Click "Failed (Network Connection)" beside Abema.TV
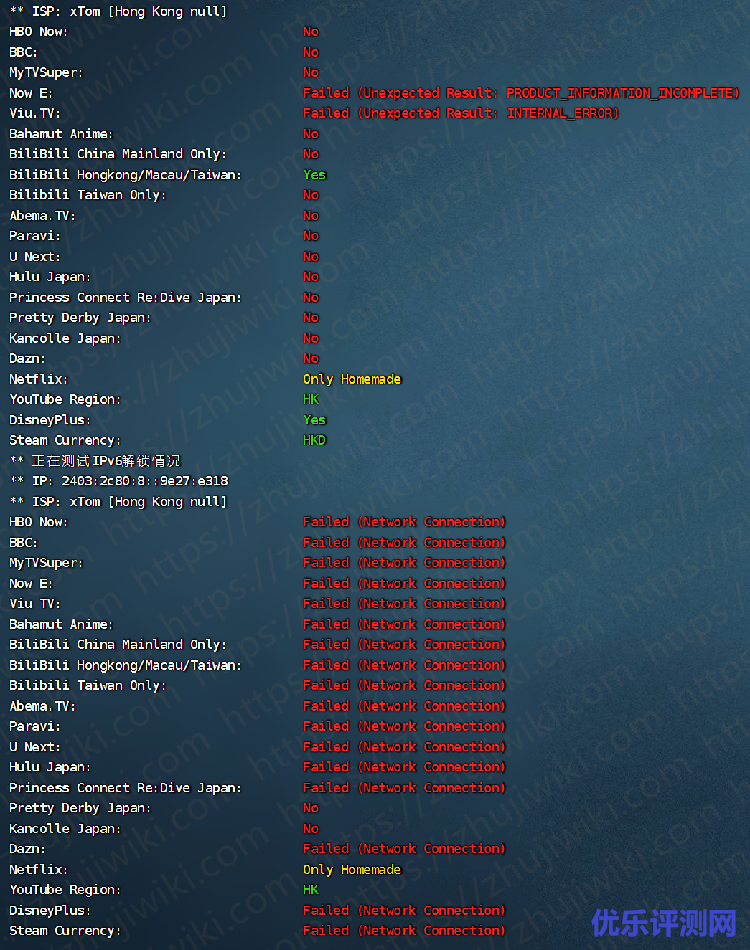The height and width of the screenshot is (950, 750). (x=404, y=706)
